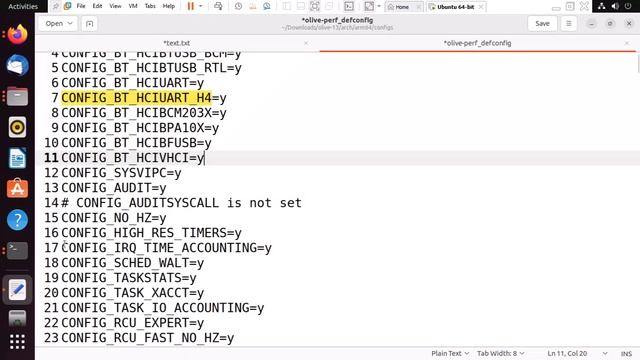Open the Open file dropdown
Viewport: 640px width, 360px height.
pyautogui.click(x=58, y=24)
